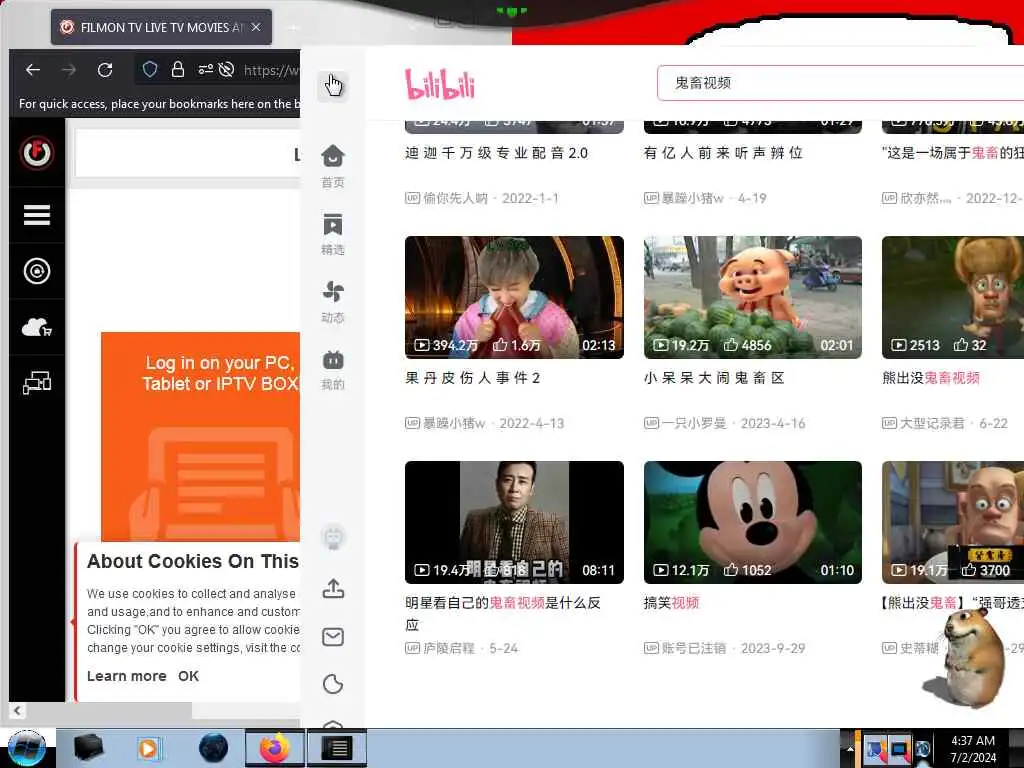1024x768 pixels.
Task: Open the 小呆呆大闹鬼畜区 pig thumbnail
Action: pos(752,297)
